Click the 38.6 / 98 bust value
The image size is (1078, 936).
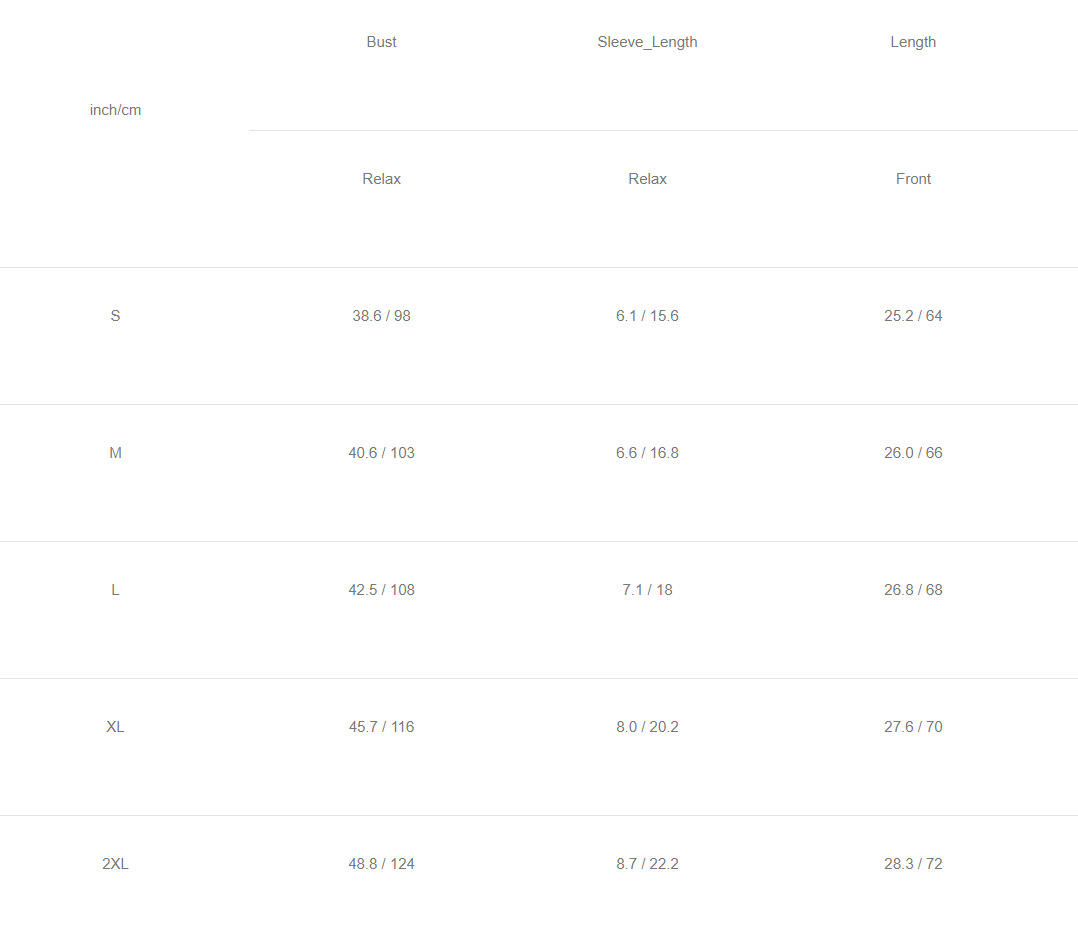click(382, 316)
